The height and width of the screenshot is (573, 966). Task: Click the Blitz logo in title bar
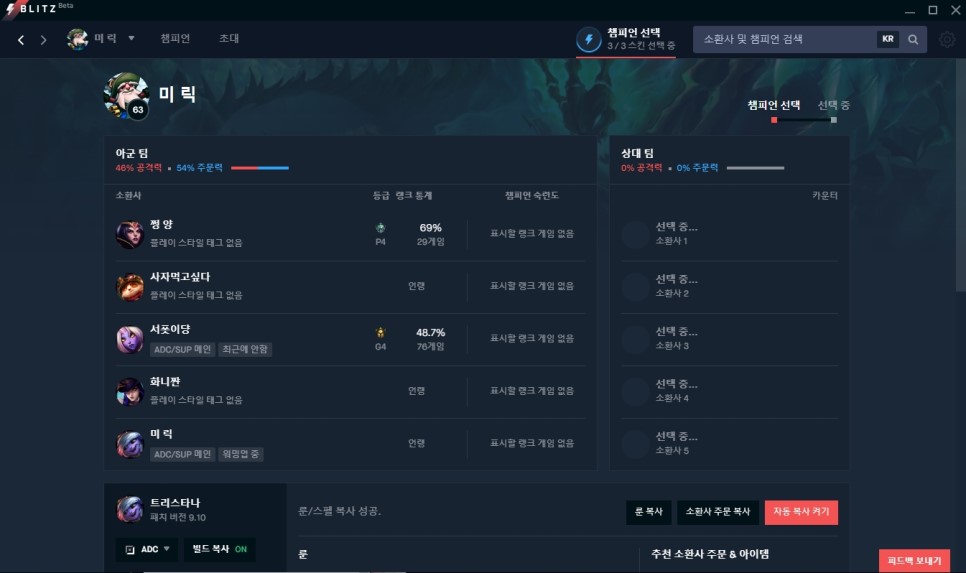[31, 8]
